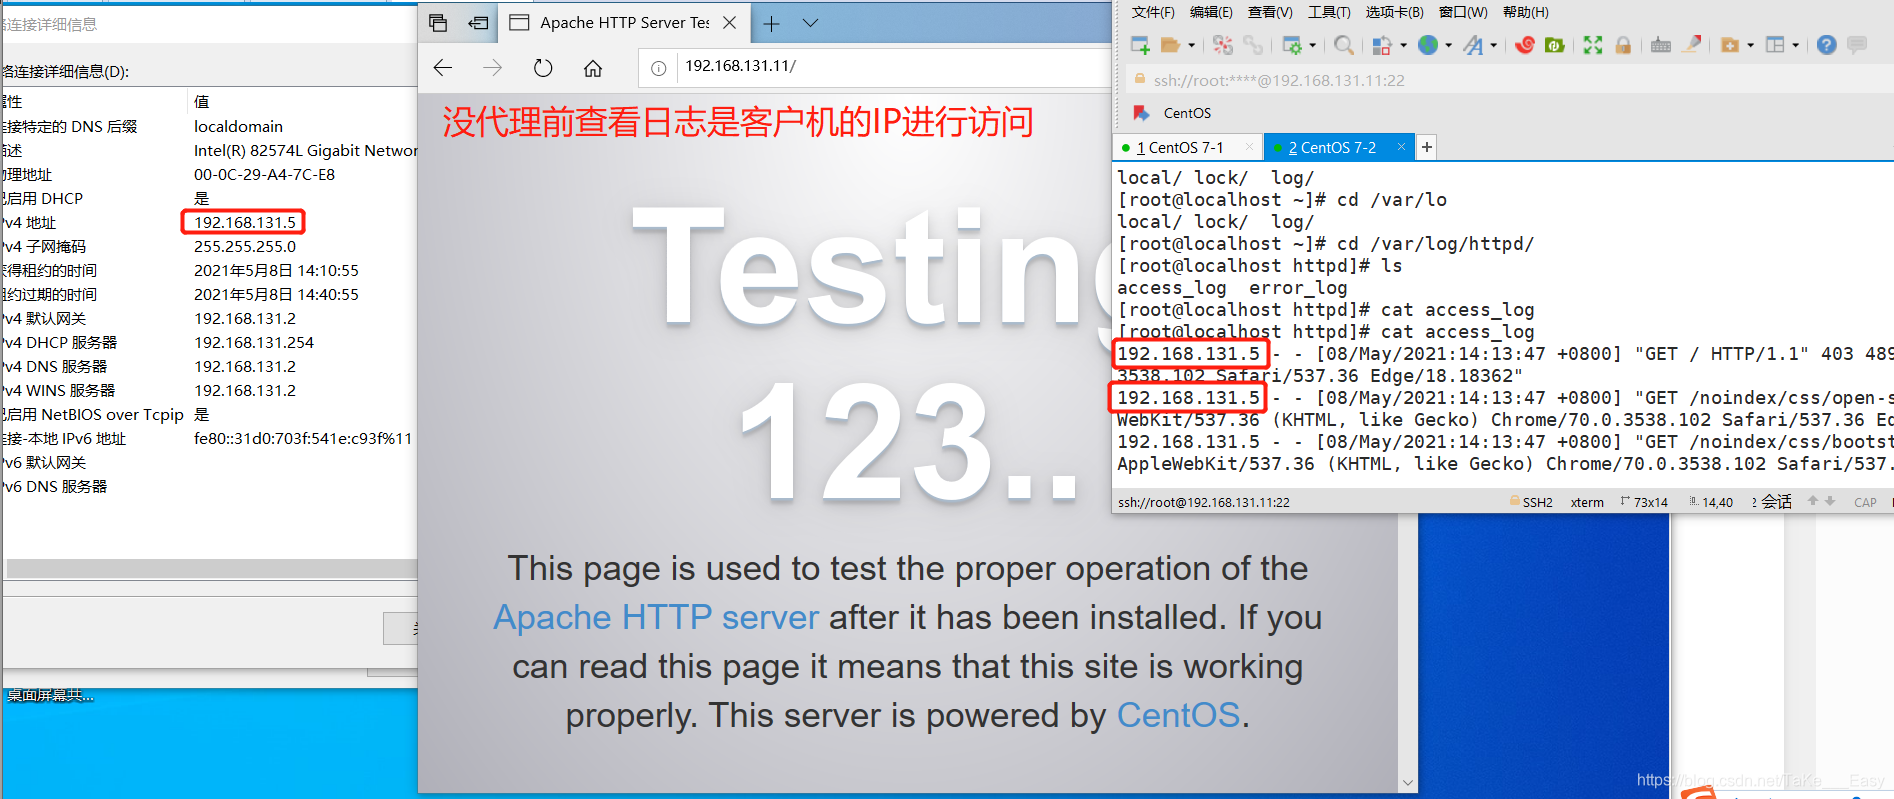Click the lock screen padlock icon in Xshell
The height and width of the screenshot is (799, 1894).
[x=1623, y=45]
